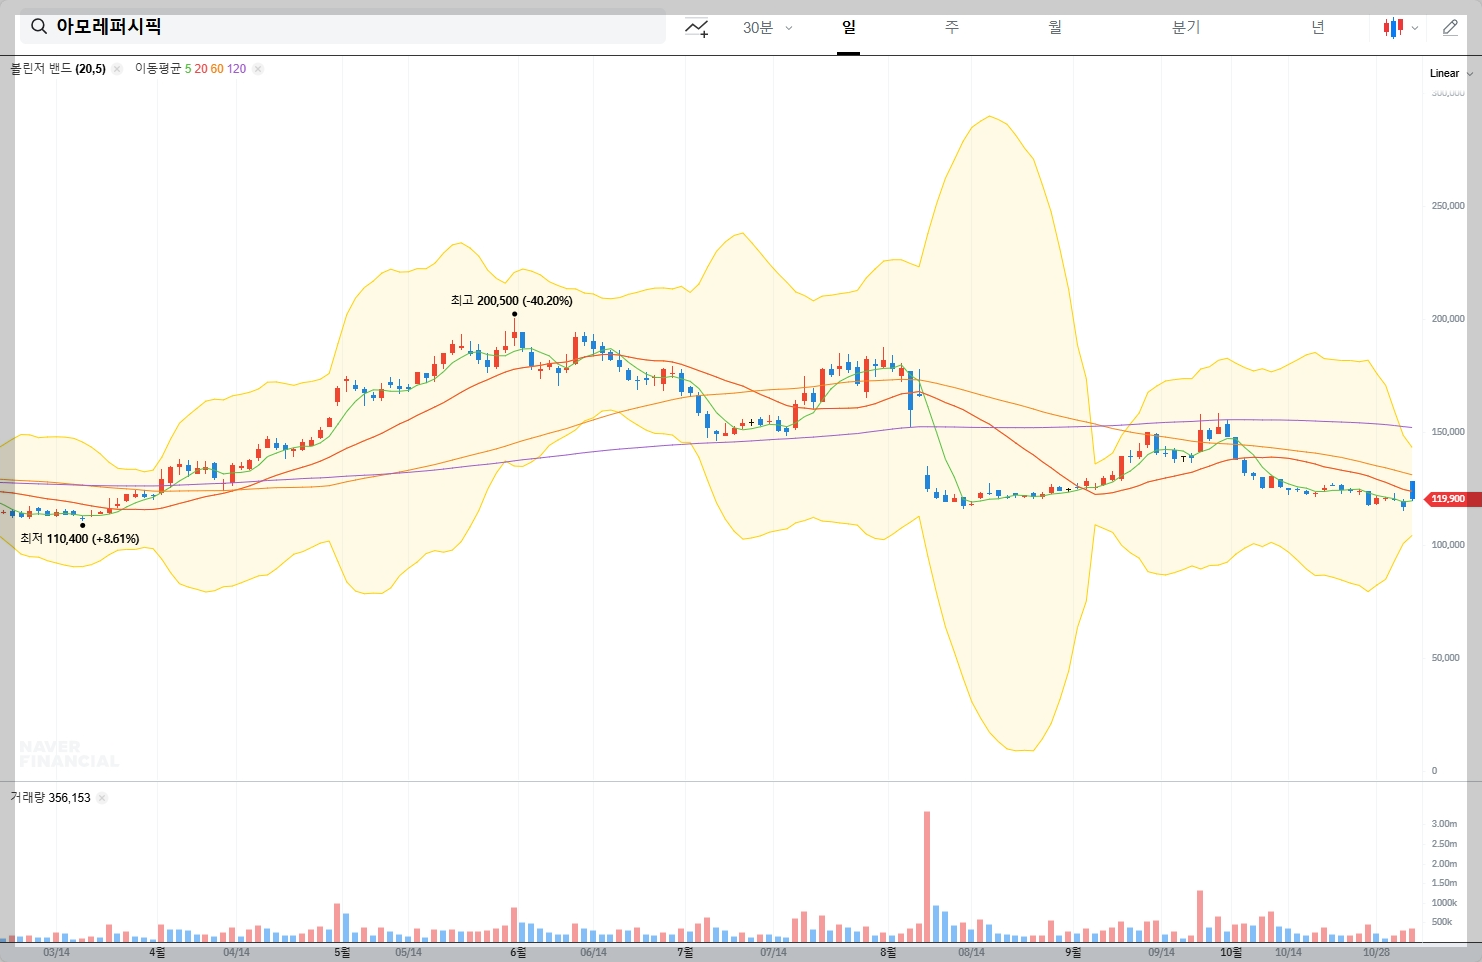Switch to the 년 yearly tab
This screenshot has width=1482, height=962.
[1318, 27]
